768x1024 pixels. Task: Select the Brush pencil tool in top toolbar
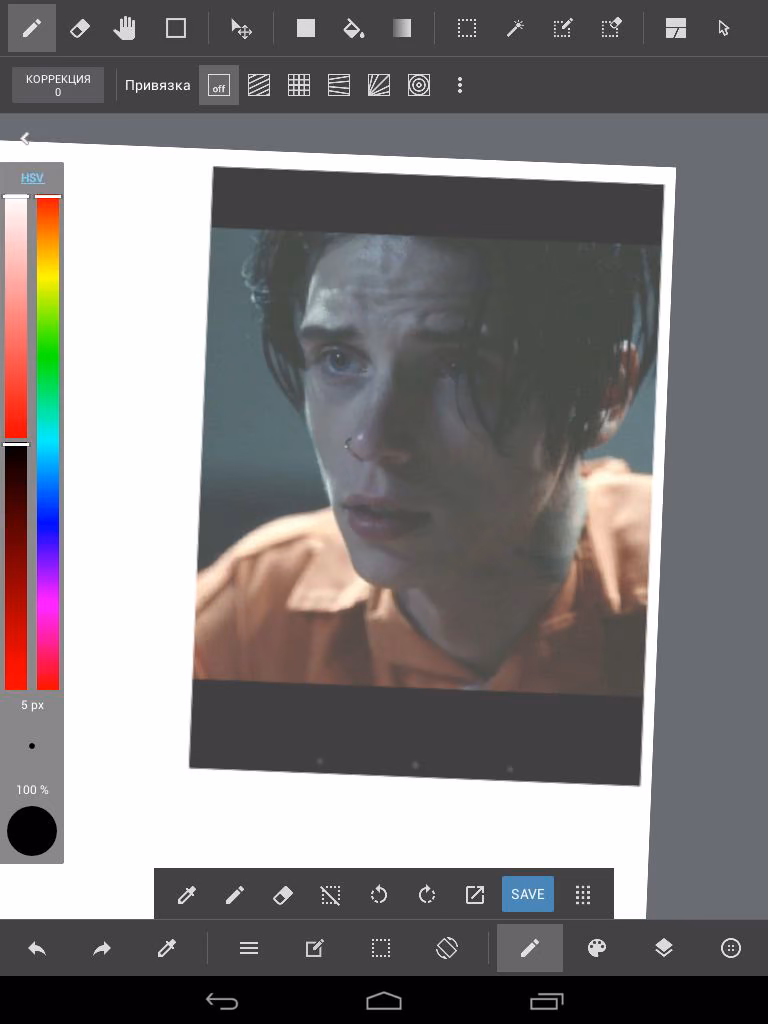(31, 28)
